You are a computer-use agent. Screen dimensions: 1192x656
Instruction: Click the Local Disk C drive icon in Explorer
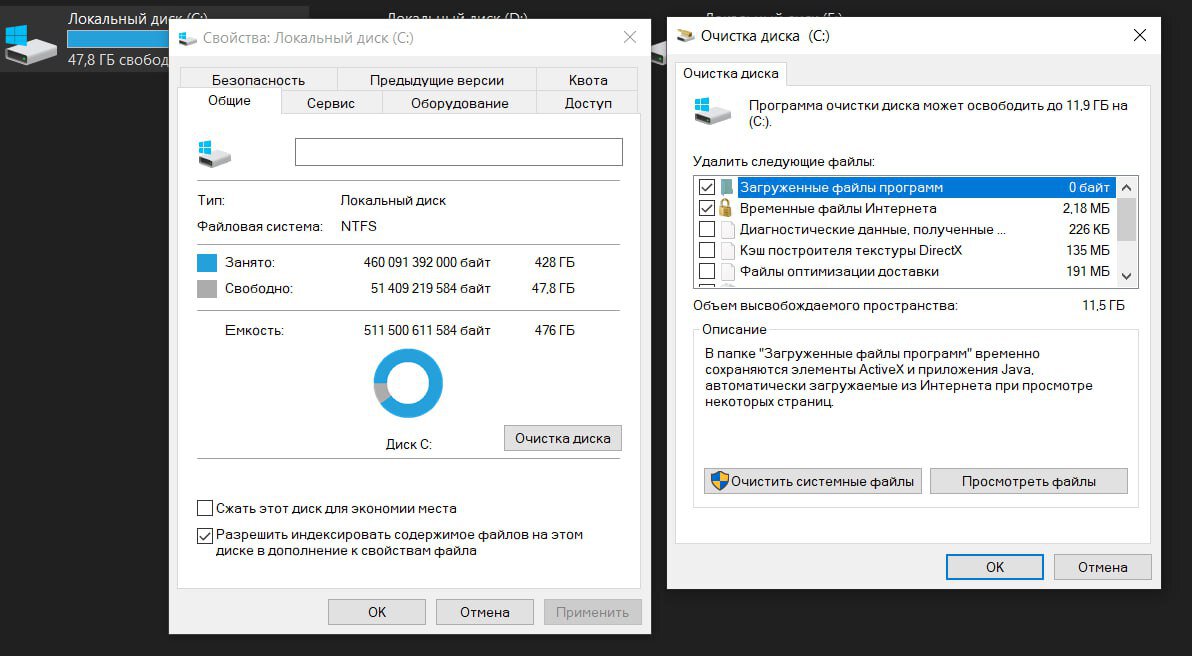click(30, 45)
